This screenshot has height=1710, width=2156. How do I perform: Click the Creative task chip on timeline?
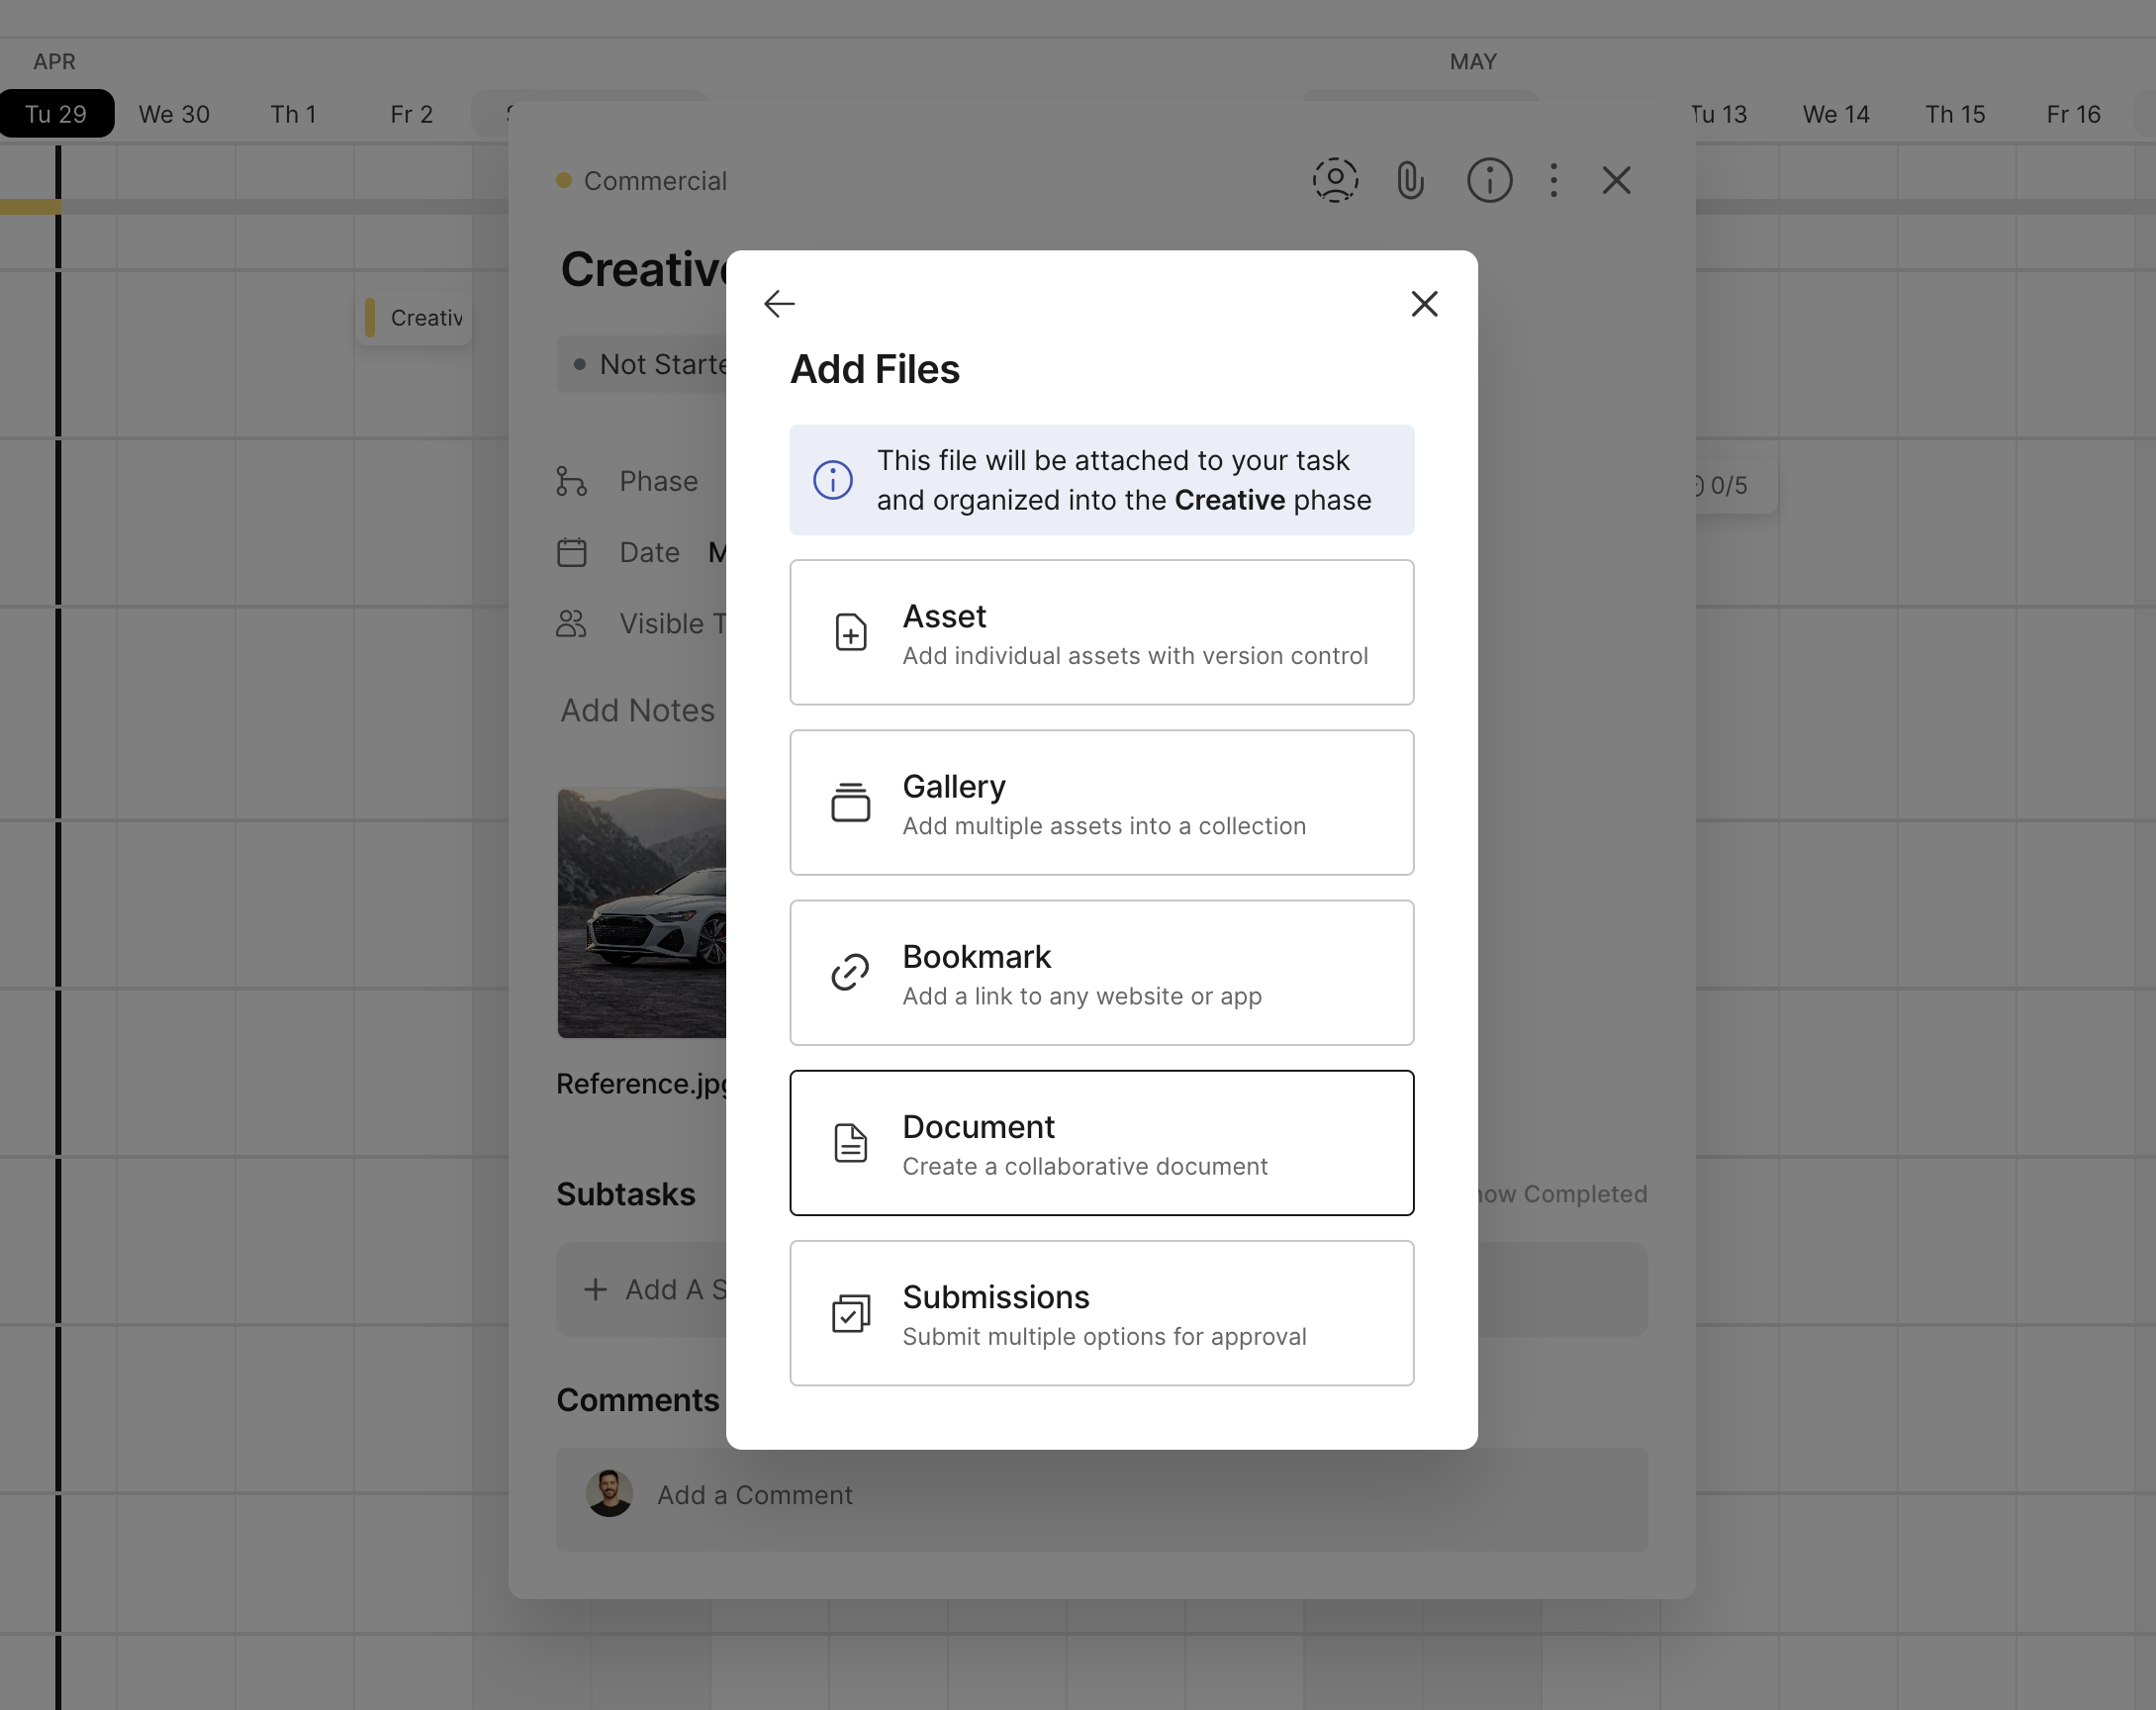tap(414, 318)
